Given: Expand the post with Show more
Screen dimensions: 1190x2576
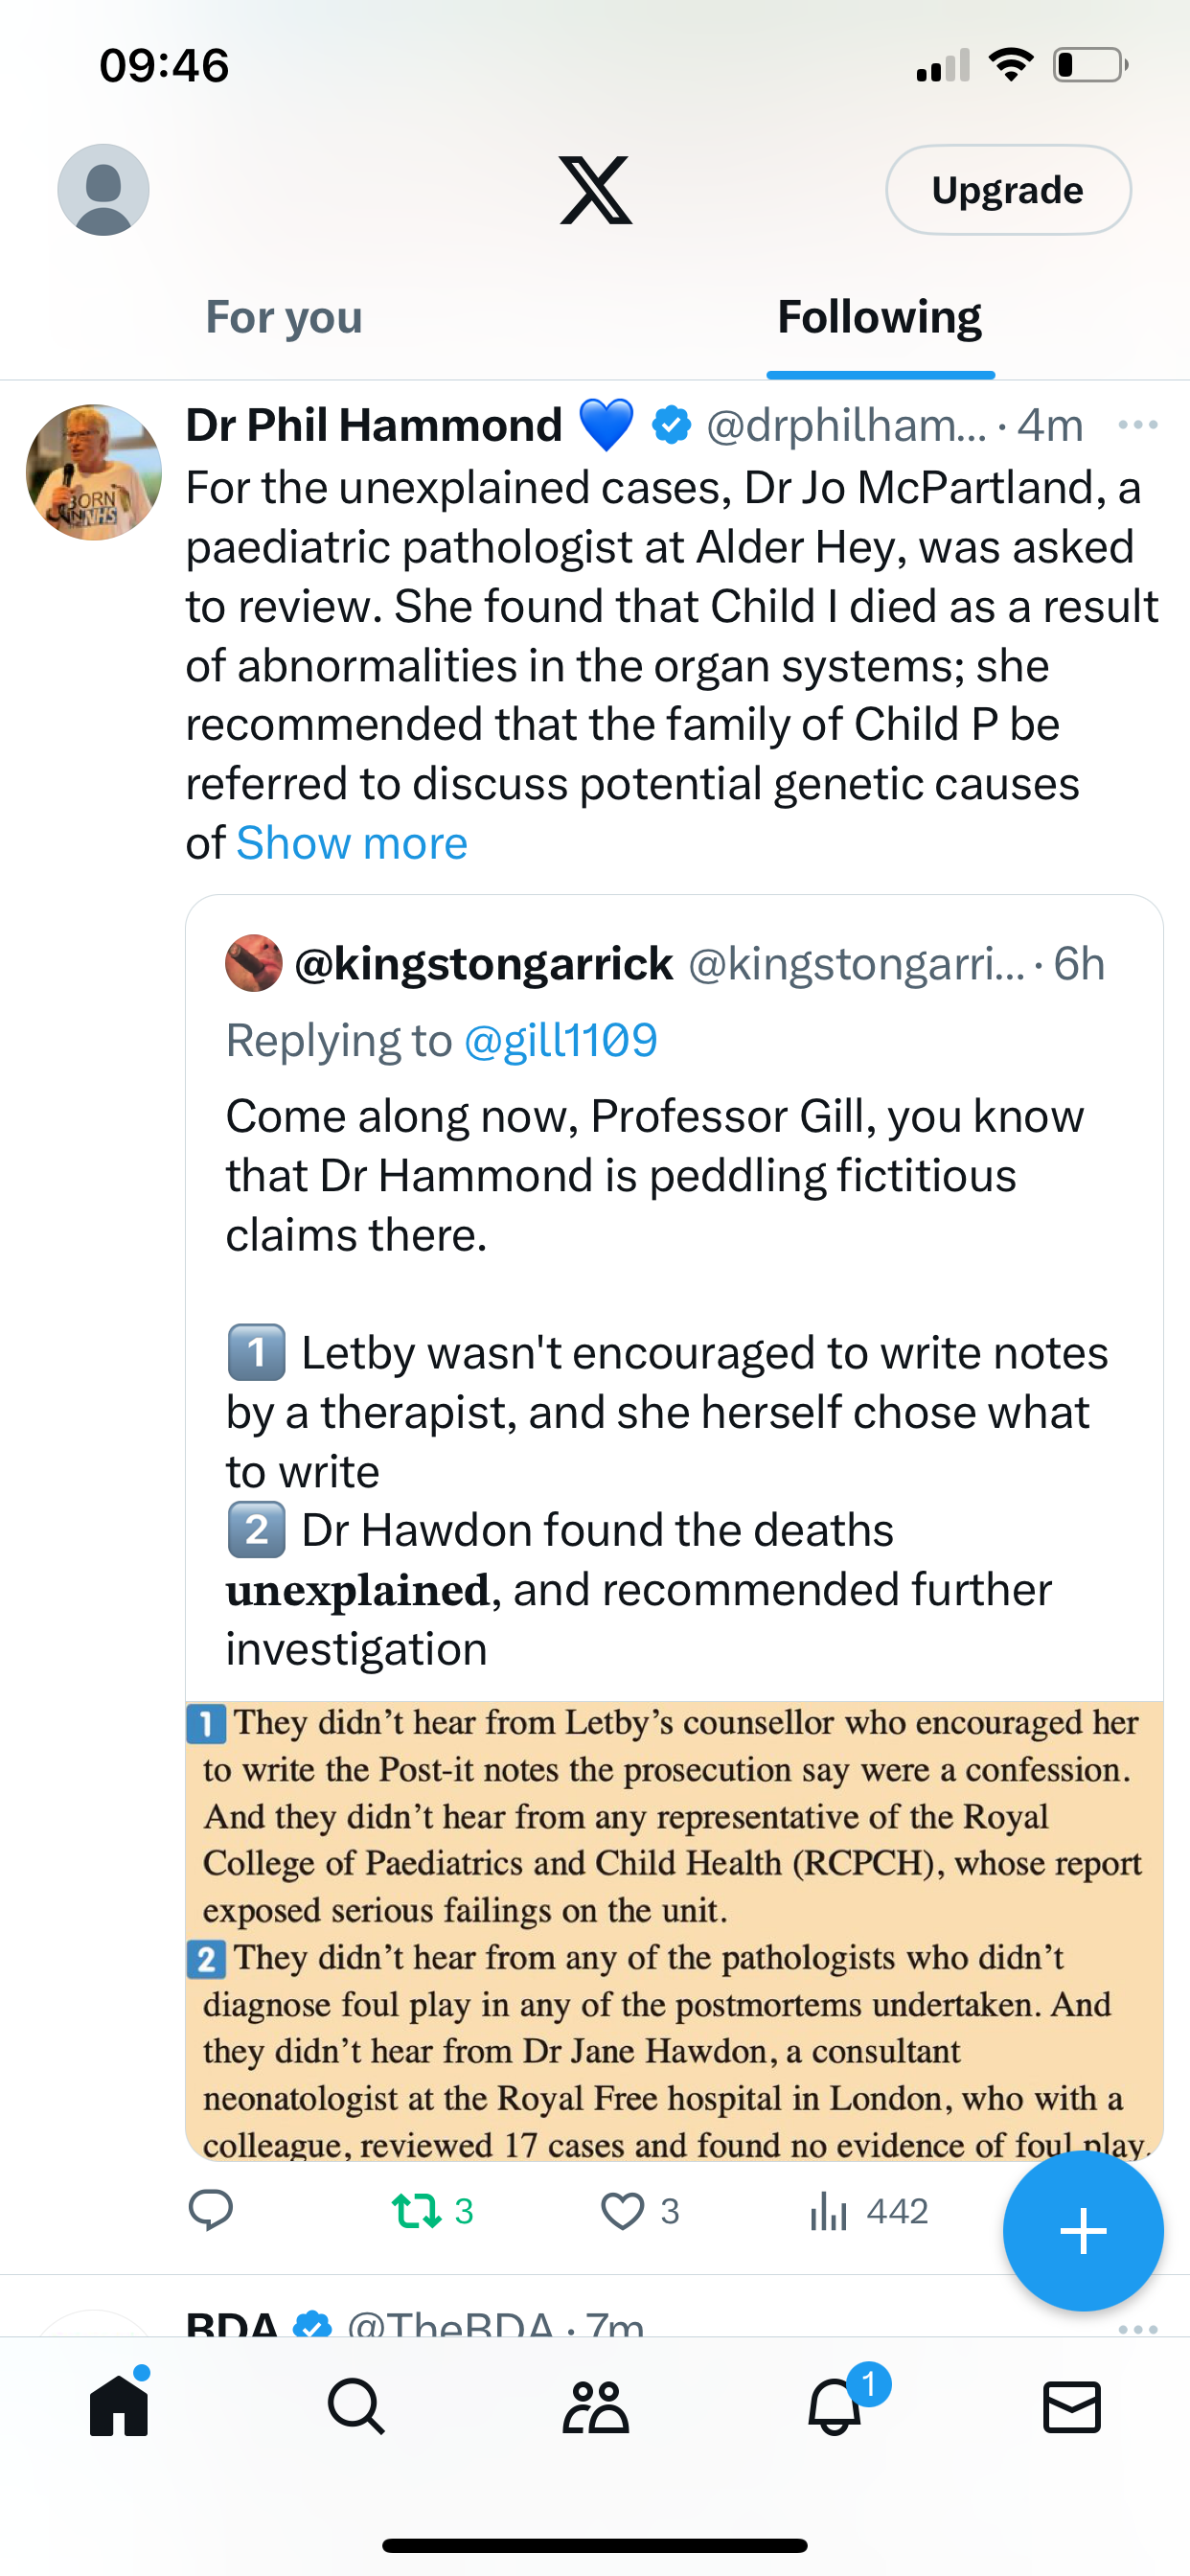Looking at the screenshot, I should [x=352, y=843].
